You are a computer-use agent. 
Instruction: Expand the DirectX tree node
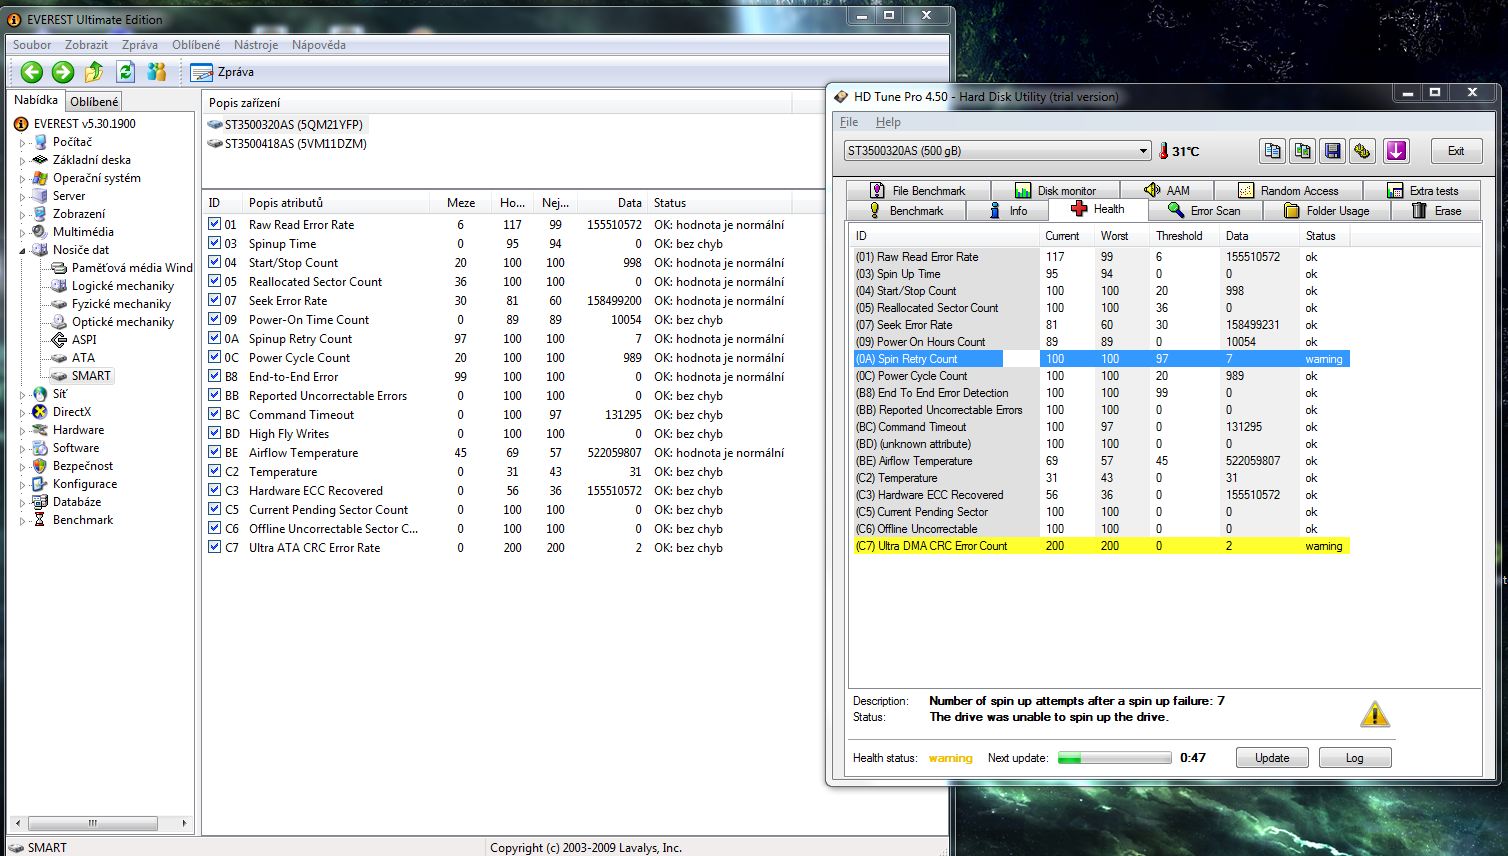pyautogui.click(x=23, y=413)
